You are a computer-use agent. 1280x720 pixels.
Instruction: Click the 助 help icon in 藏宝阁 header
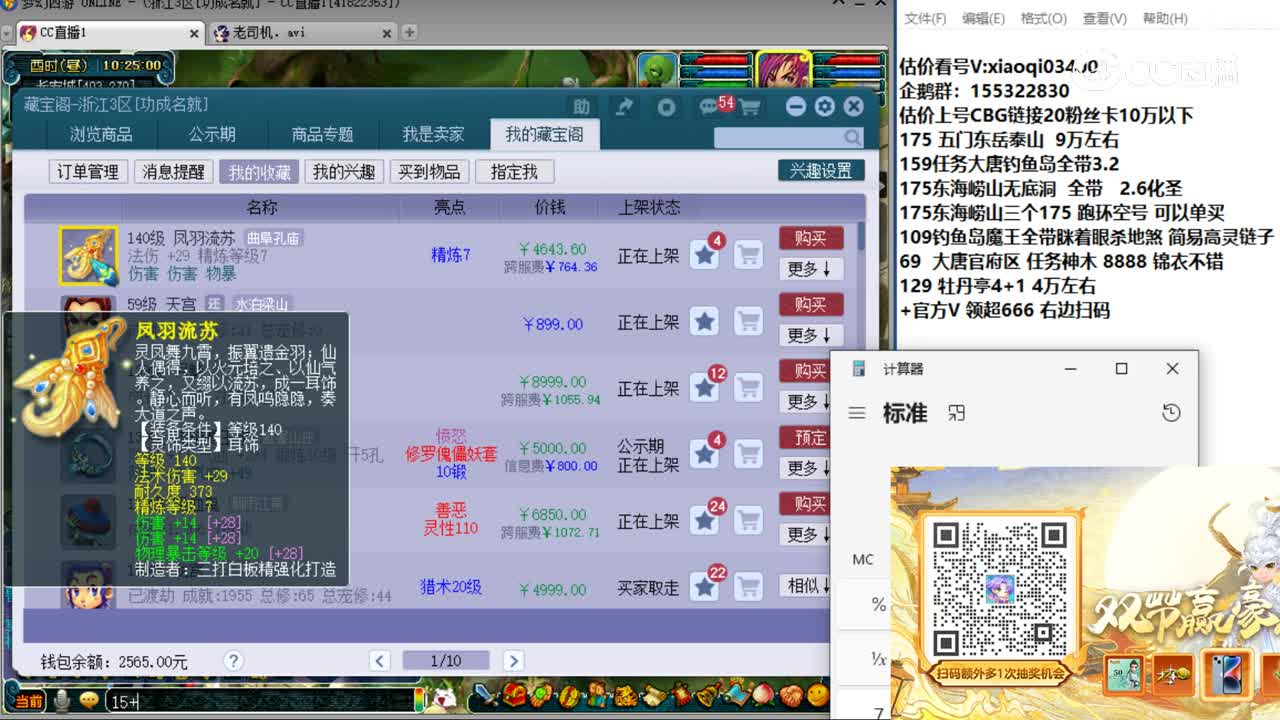click(x=581, y=107)
